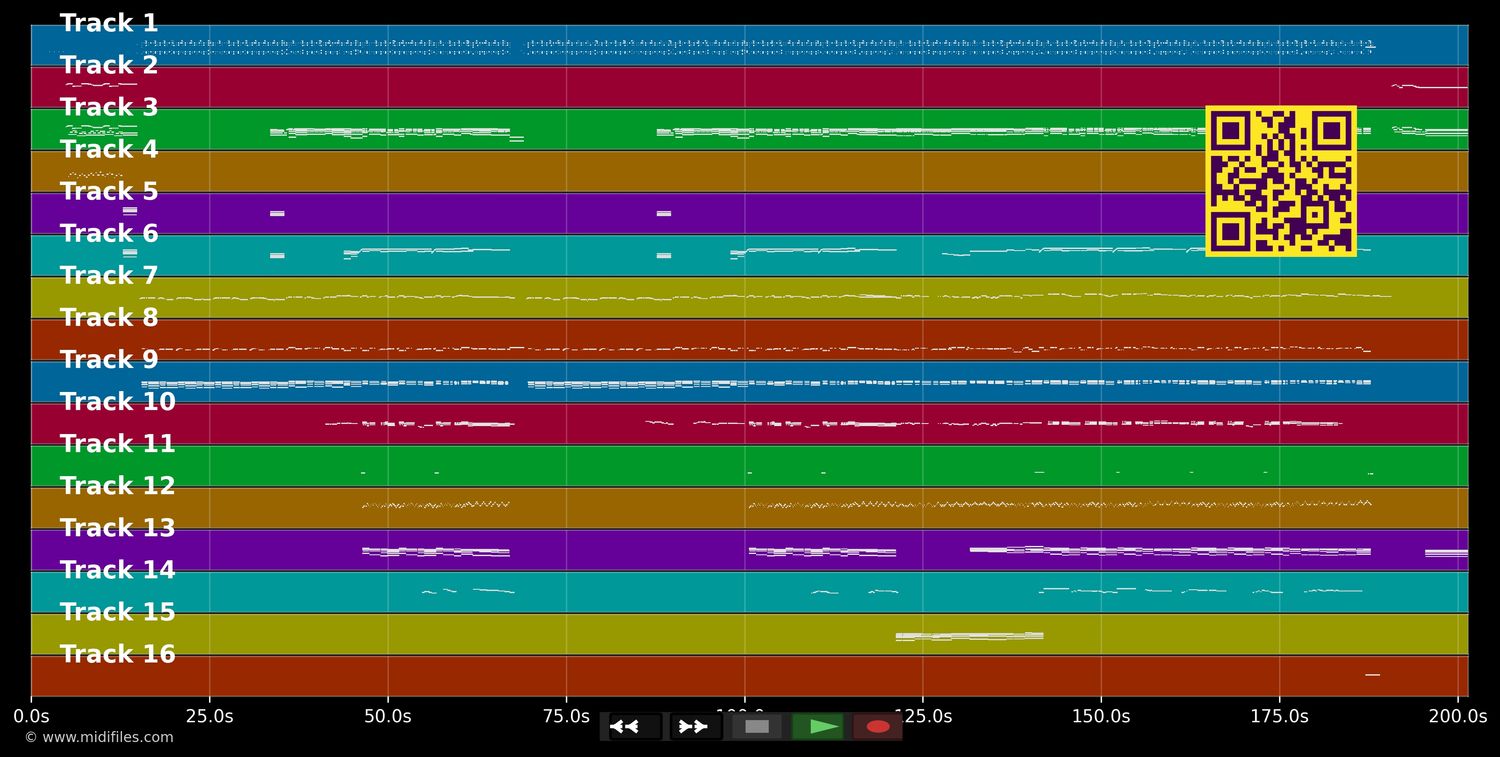Jump to the 200.0s timeline mark

tap(1458, 716)
